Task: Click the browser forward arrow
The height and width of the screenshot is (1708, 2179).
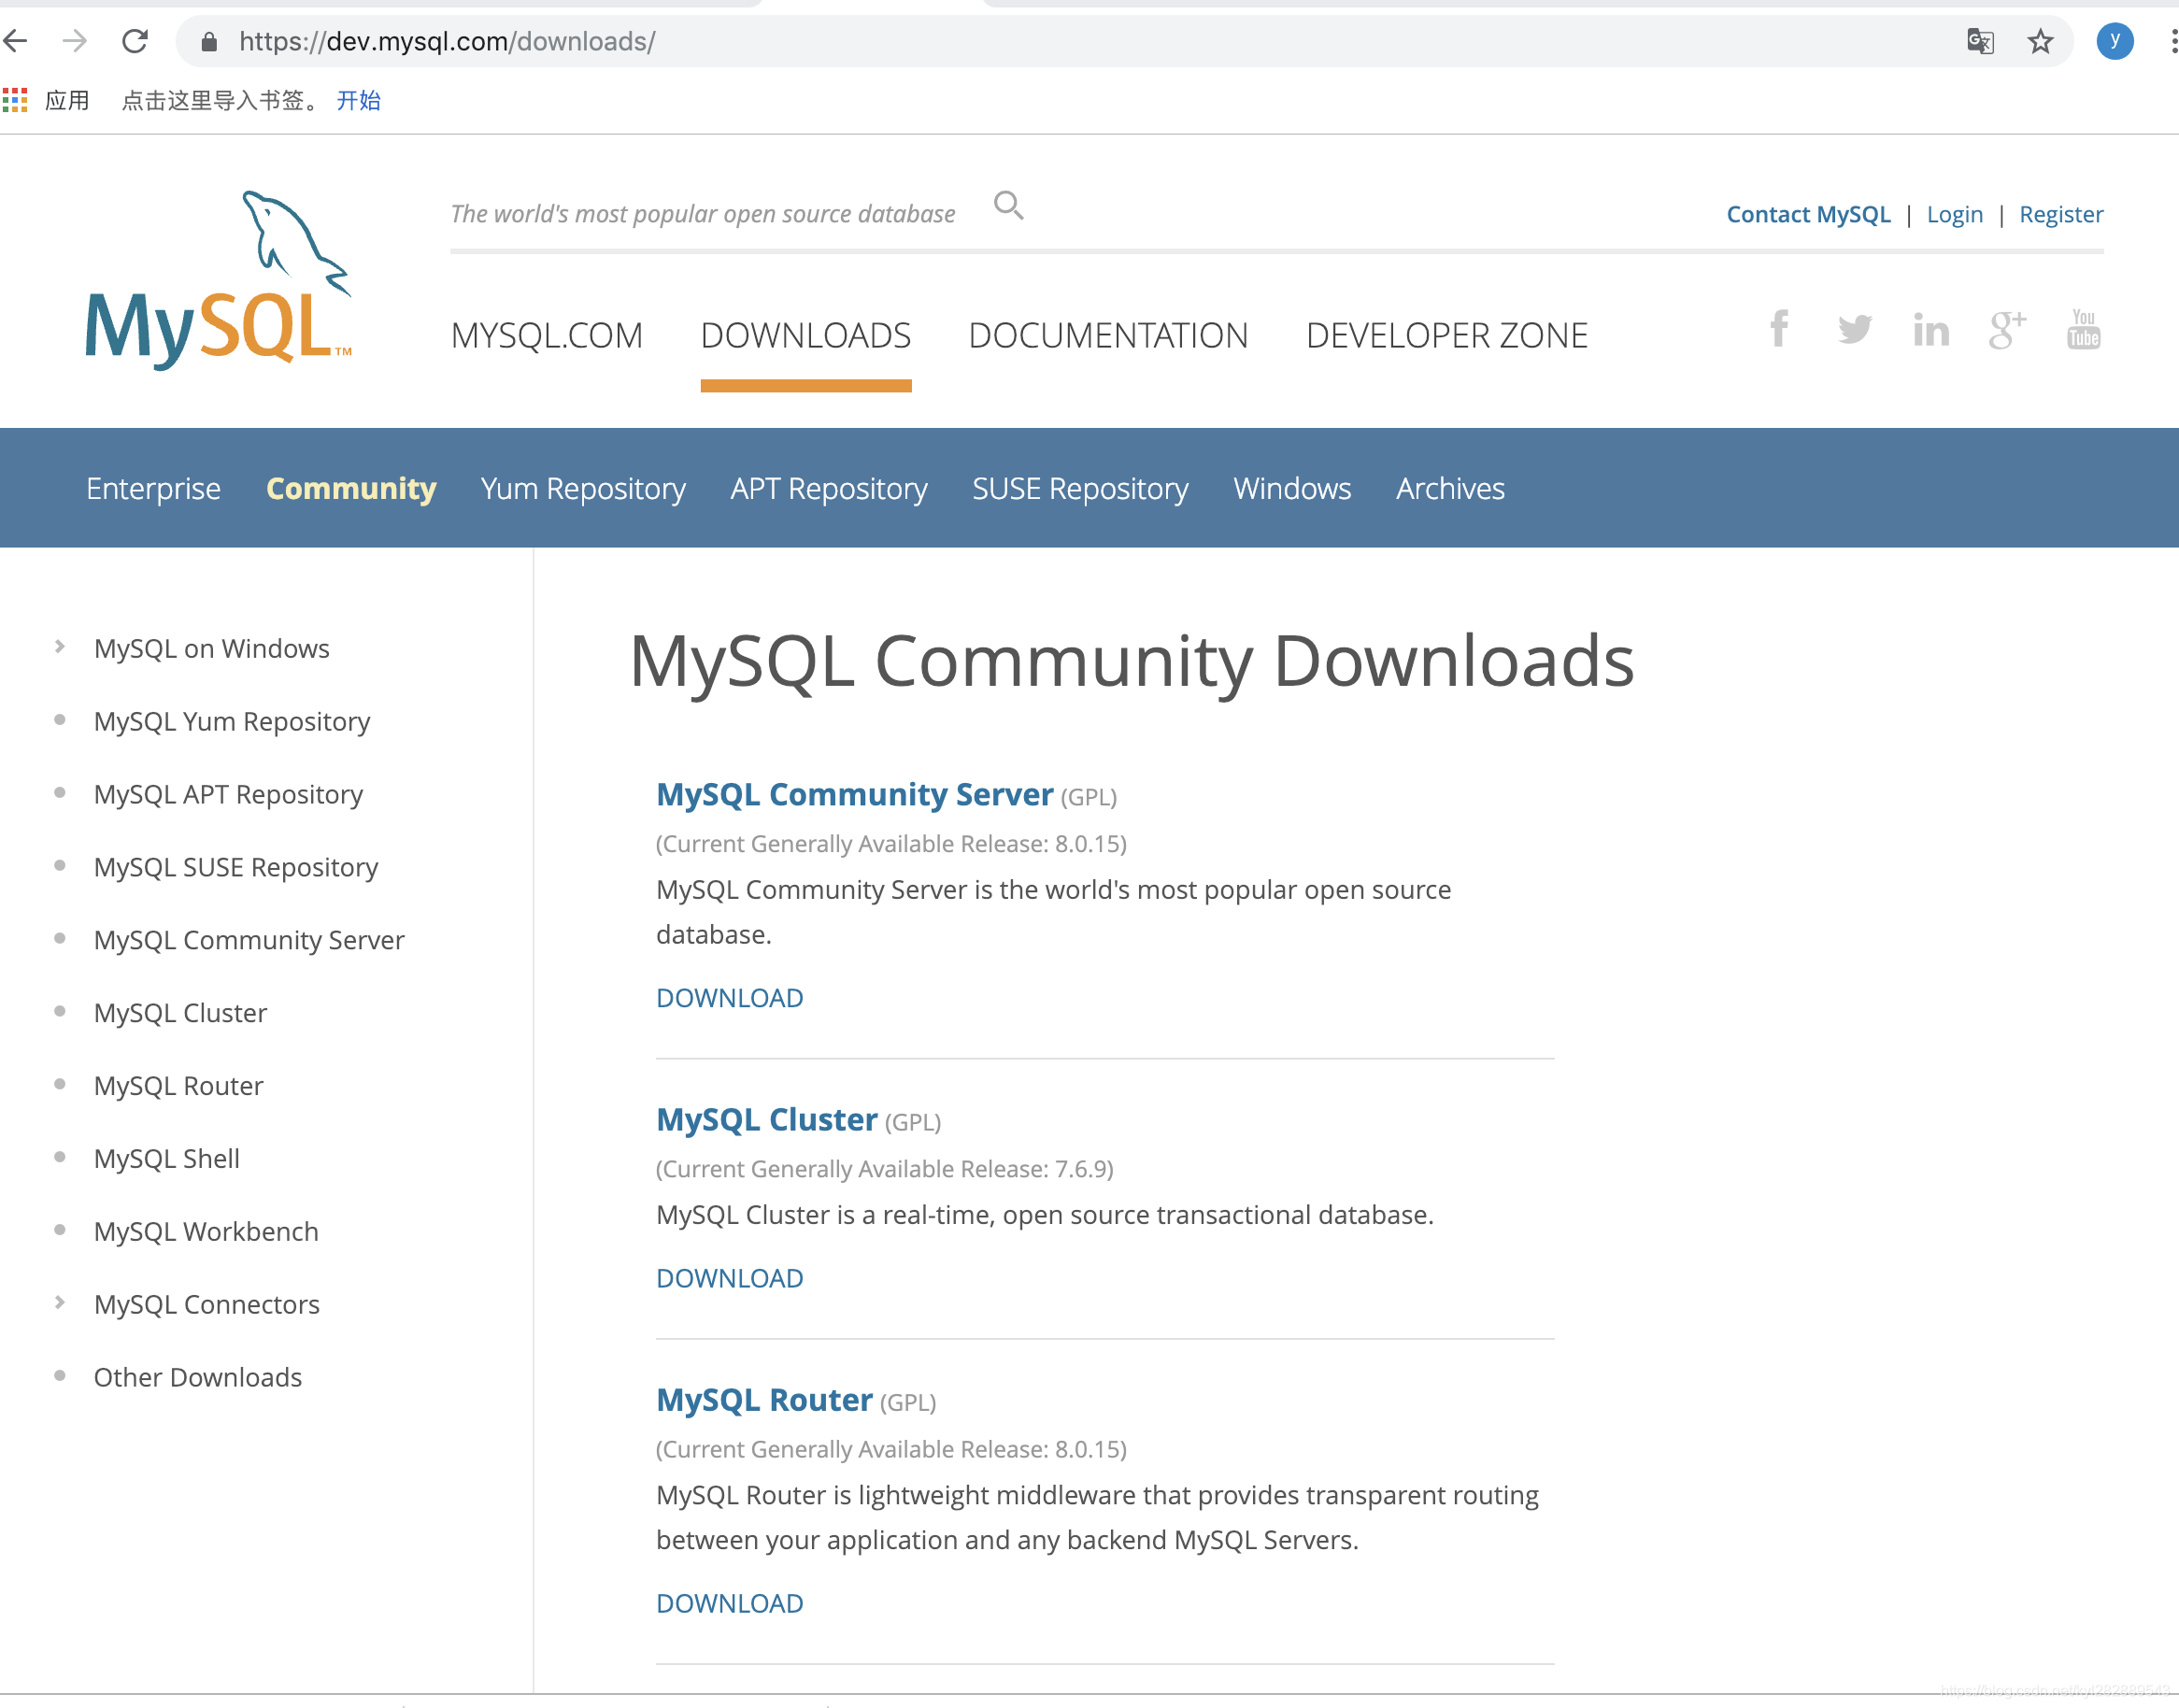Action: pos(75,41)
